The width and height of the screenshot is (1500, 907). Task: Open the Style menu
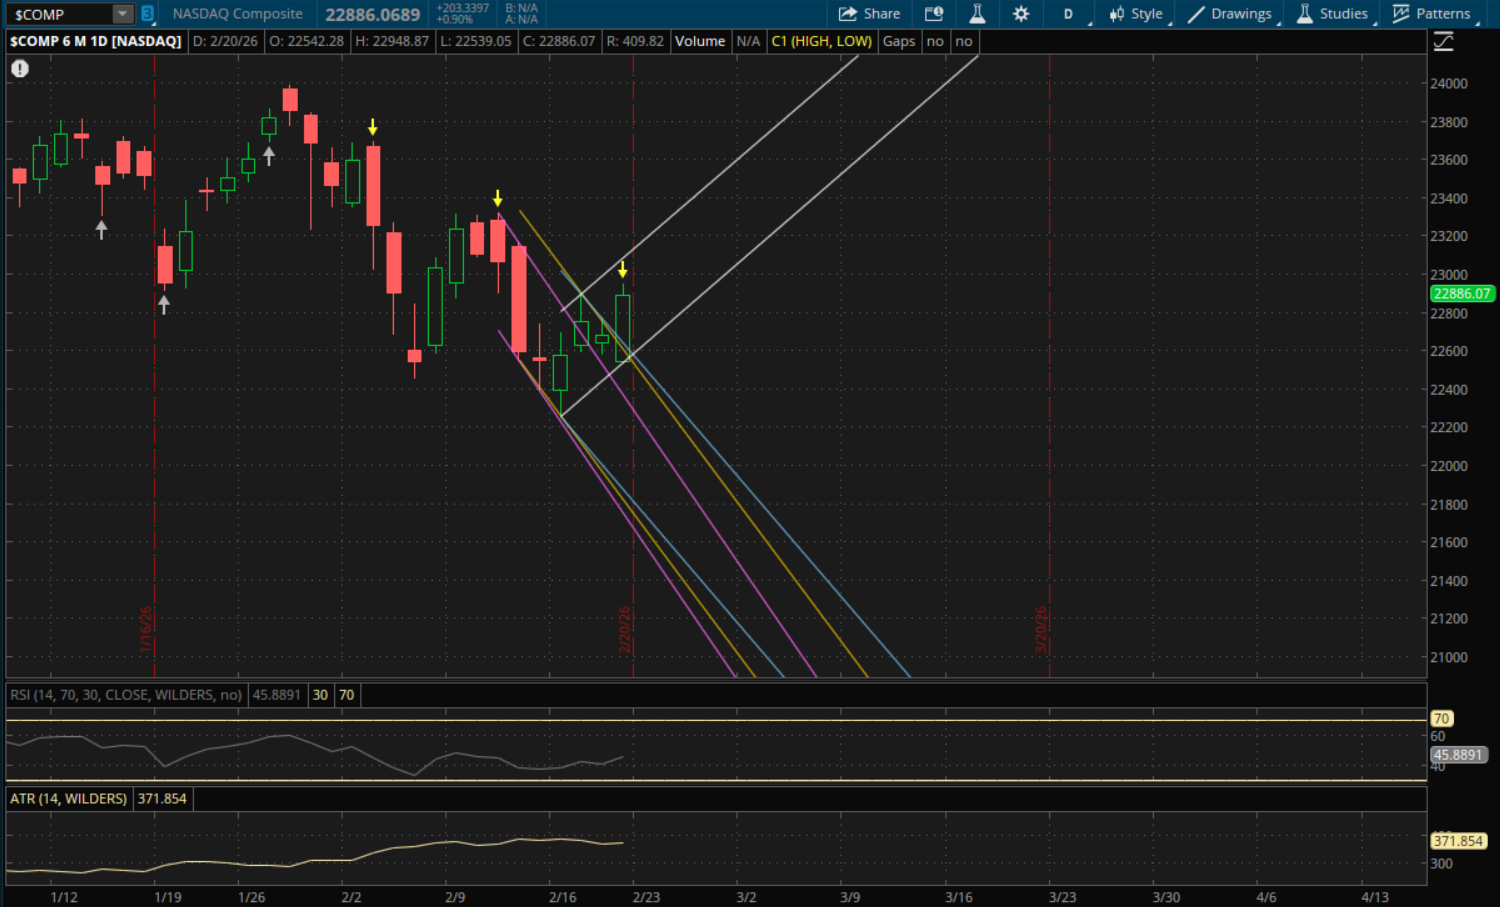pyautogui.click(x=1136, y=14)
